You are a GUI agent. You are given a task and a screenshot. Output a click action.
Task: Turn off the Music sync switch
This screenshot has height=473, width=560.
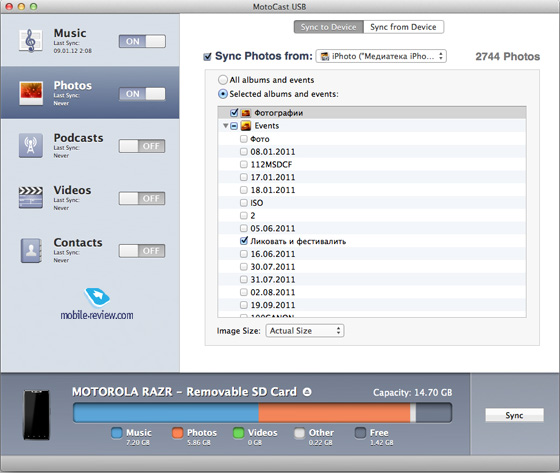point(142,41)
